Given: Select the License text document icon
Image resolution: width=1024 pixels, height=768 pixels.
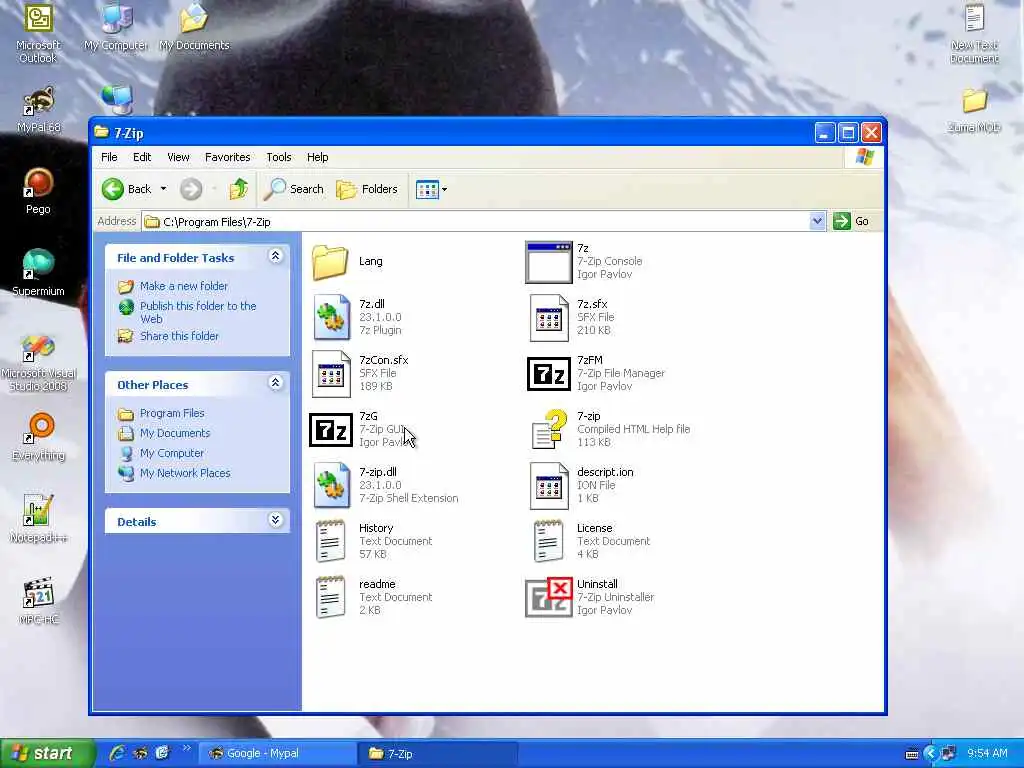Looking at the screenshot, I should coord(549,541).
